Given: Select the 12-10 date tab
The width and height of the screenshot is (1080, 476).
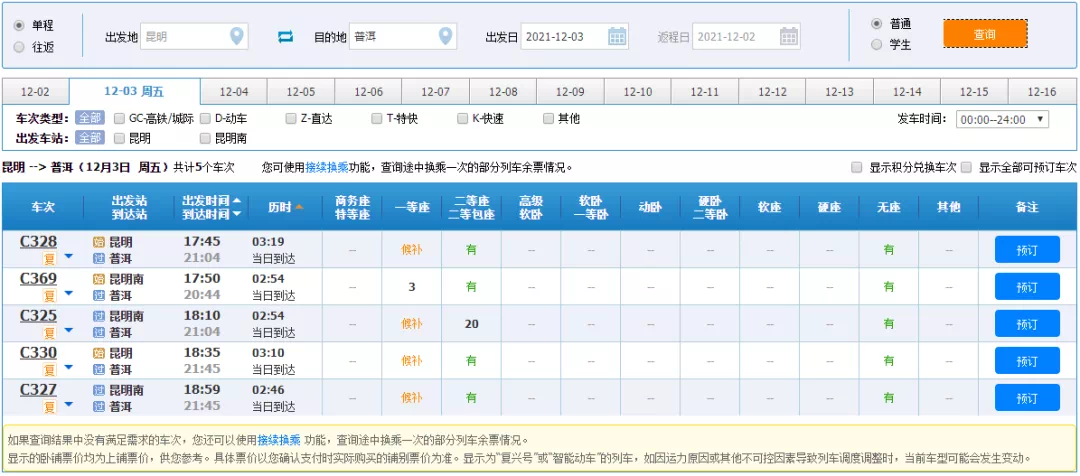Looking at the screenshot, I should click(x=637, y=92).
